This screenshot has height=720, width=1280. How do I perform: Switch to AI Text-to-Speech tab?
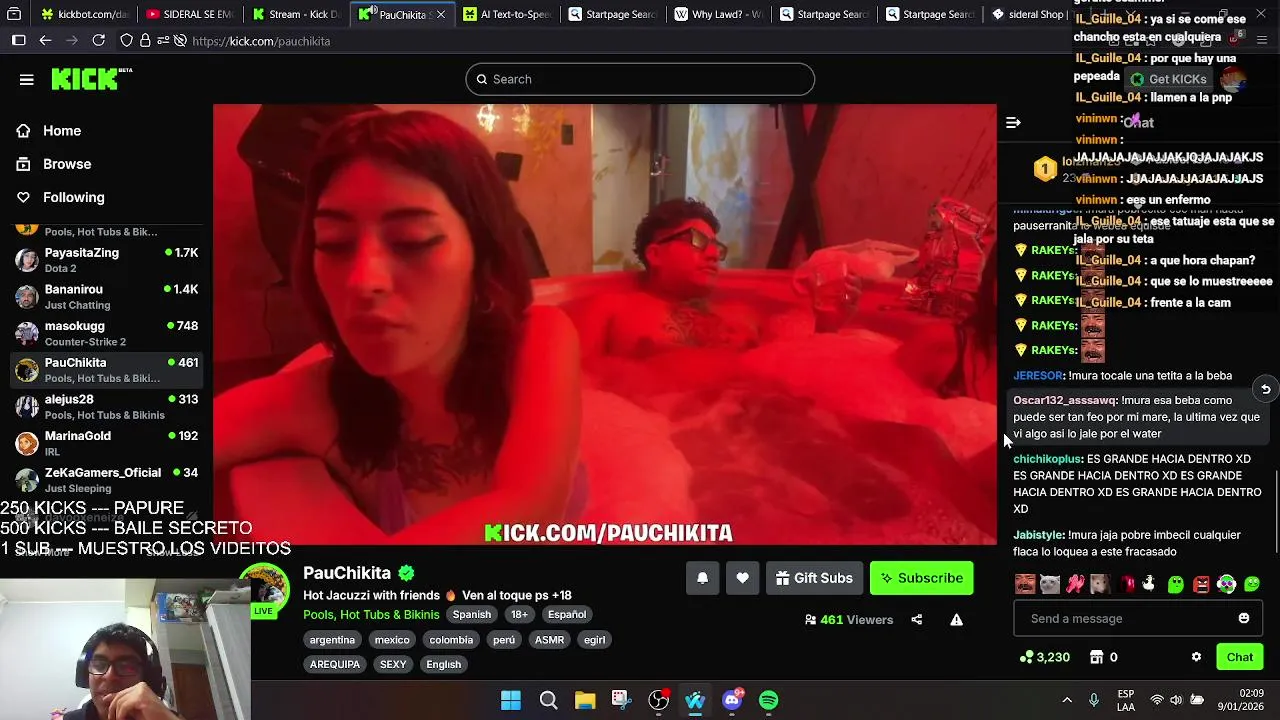tap(507, 14)
